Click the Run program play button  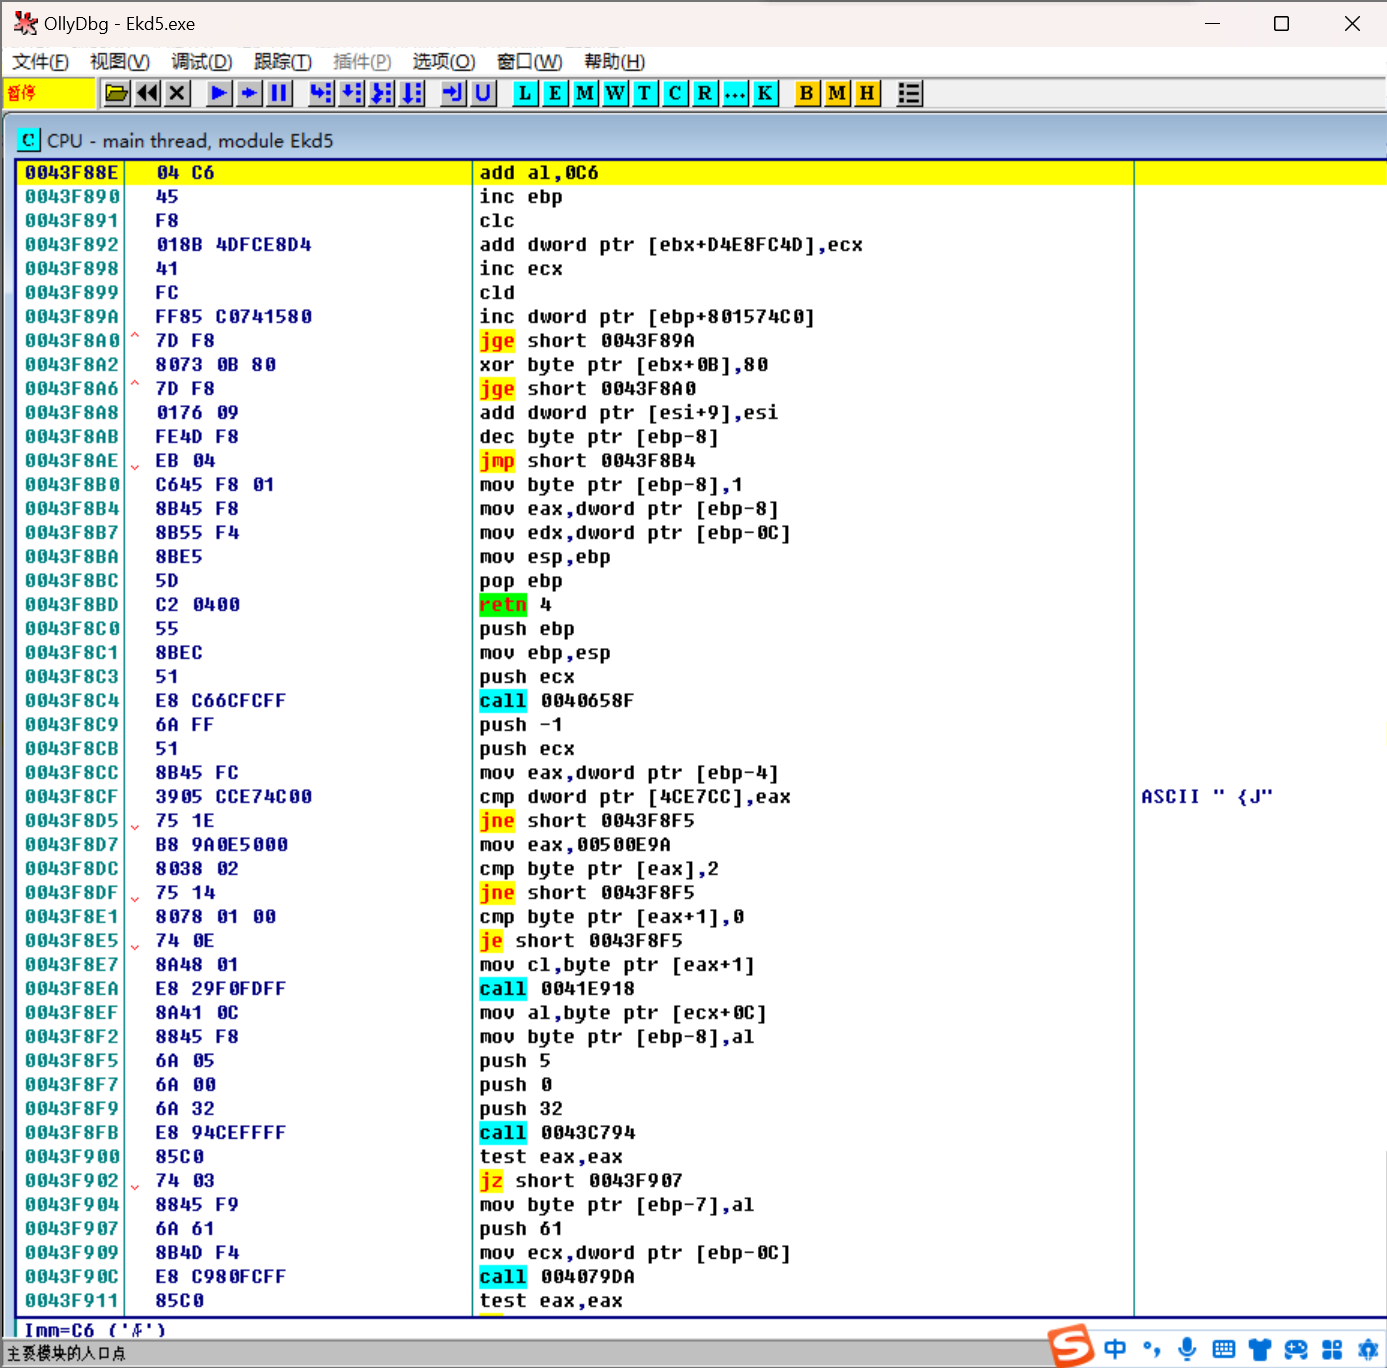click(219, 94)
